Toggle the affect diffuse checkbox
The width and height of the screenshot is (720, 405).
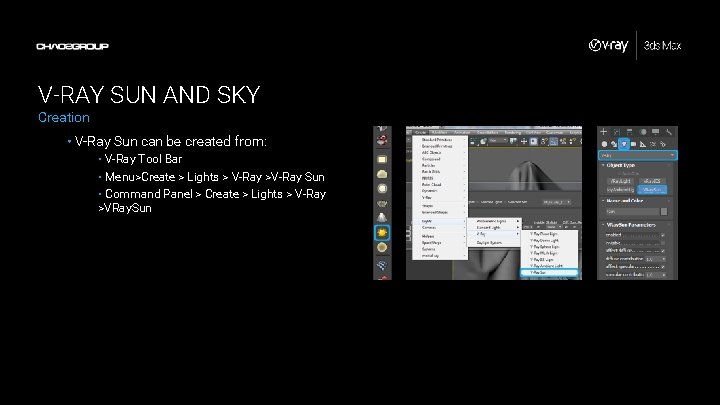pos(663,251)
